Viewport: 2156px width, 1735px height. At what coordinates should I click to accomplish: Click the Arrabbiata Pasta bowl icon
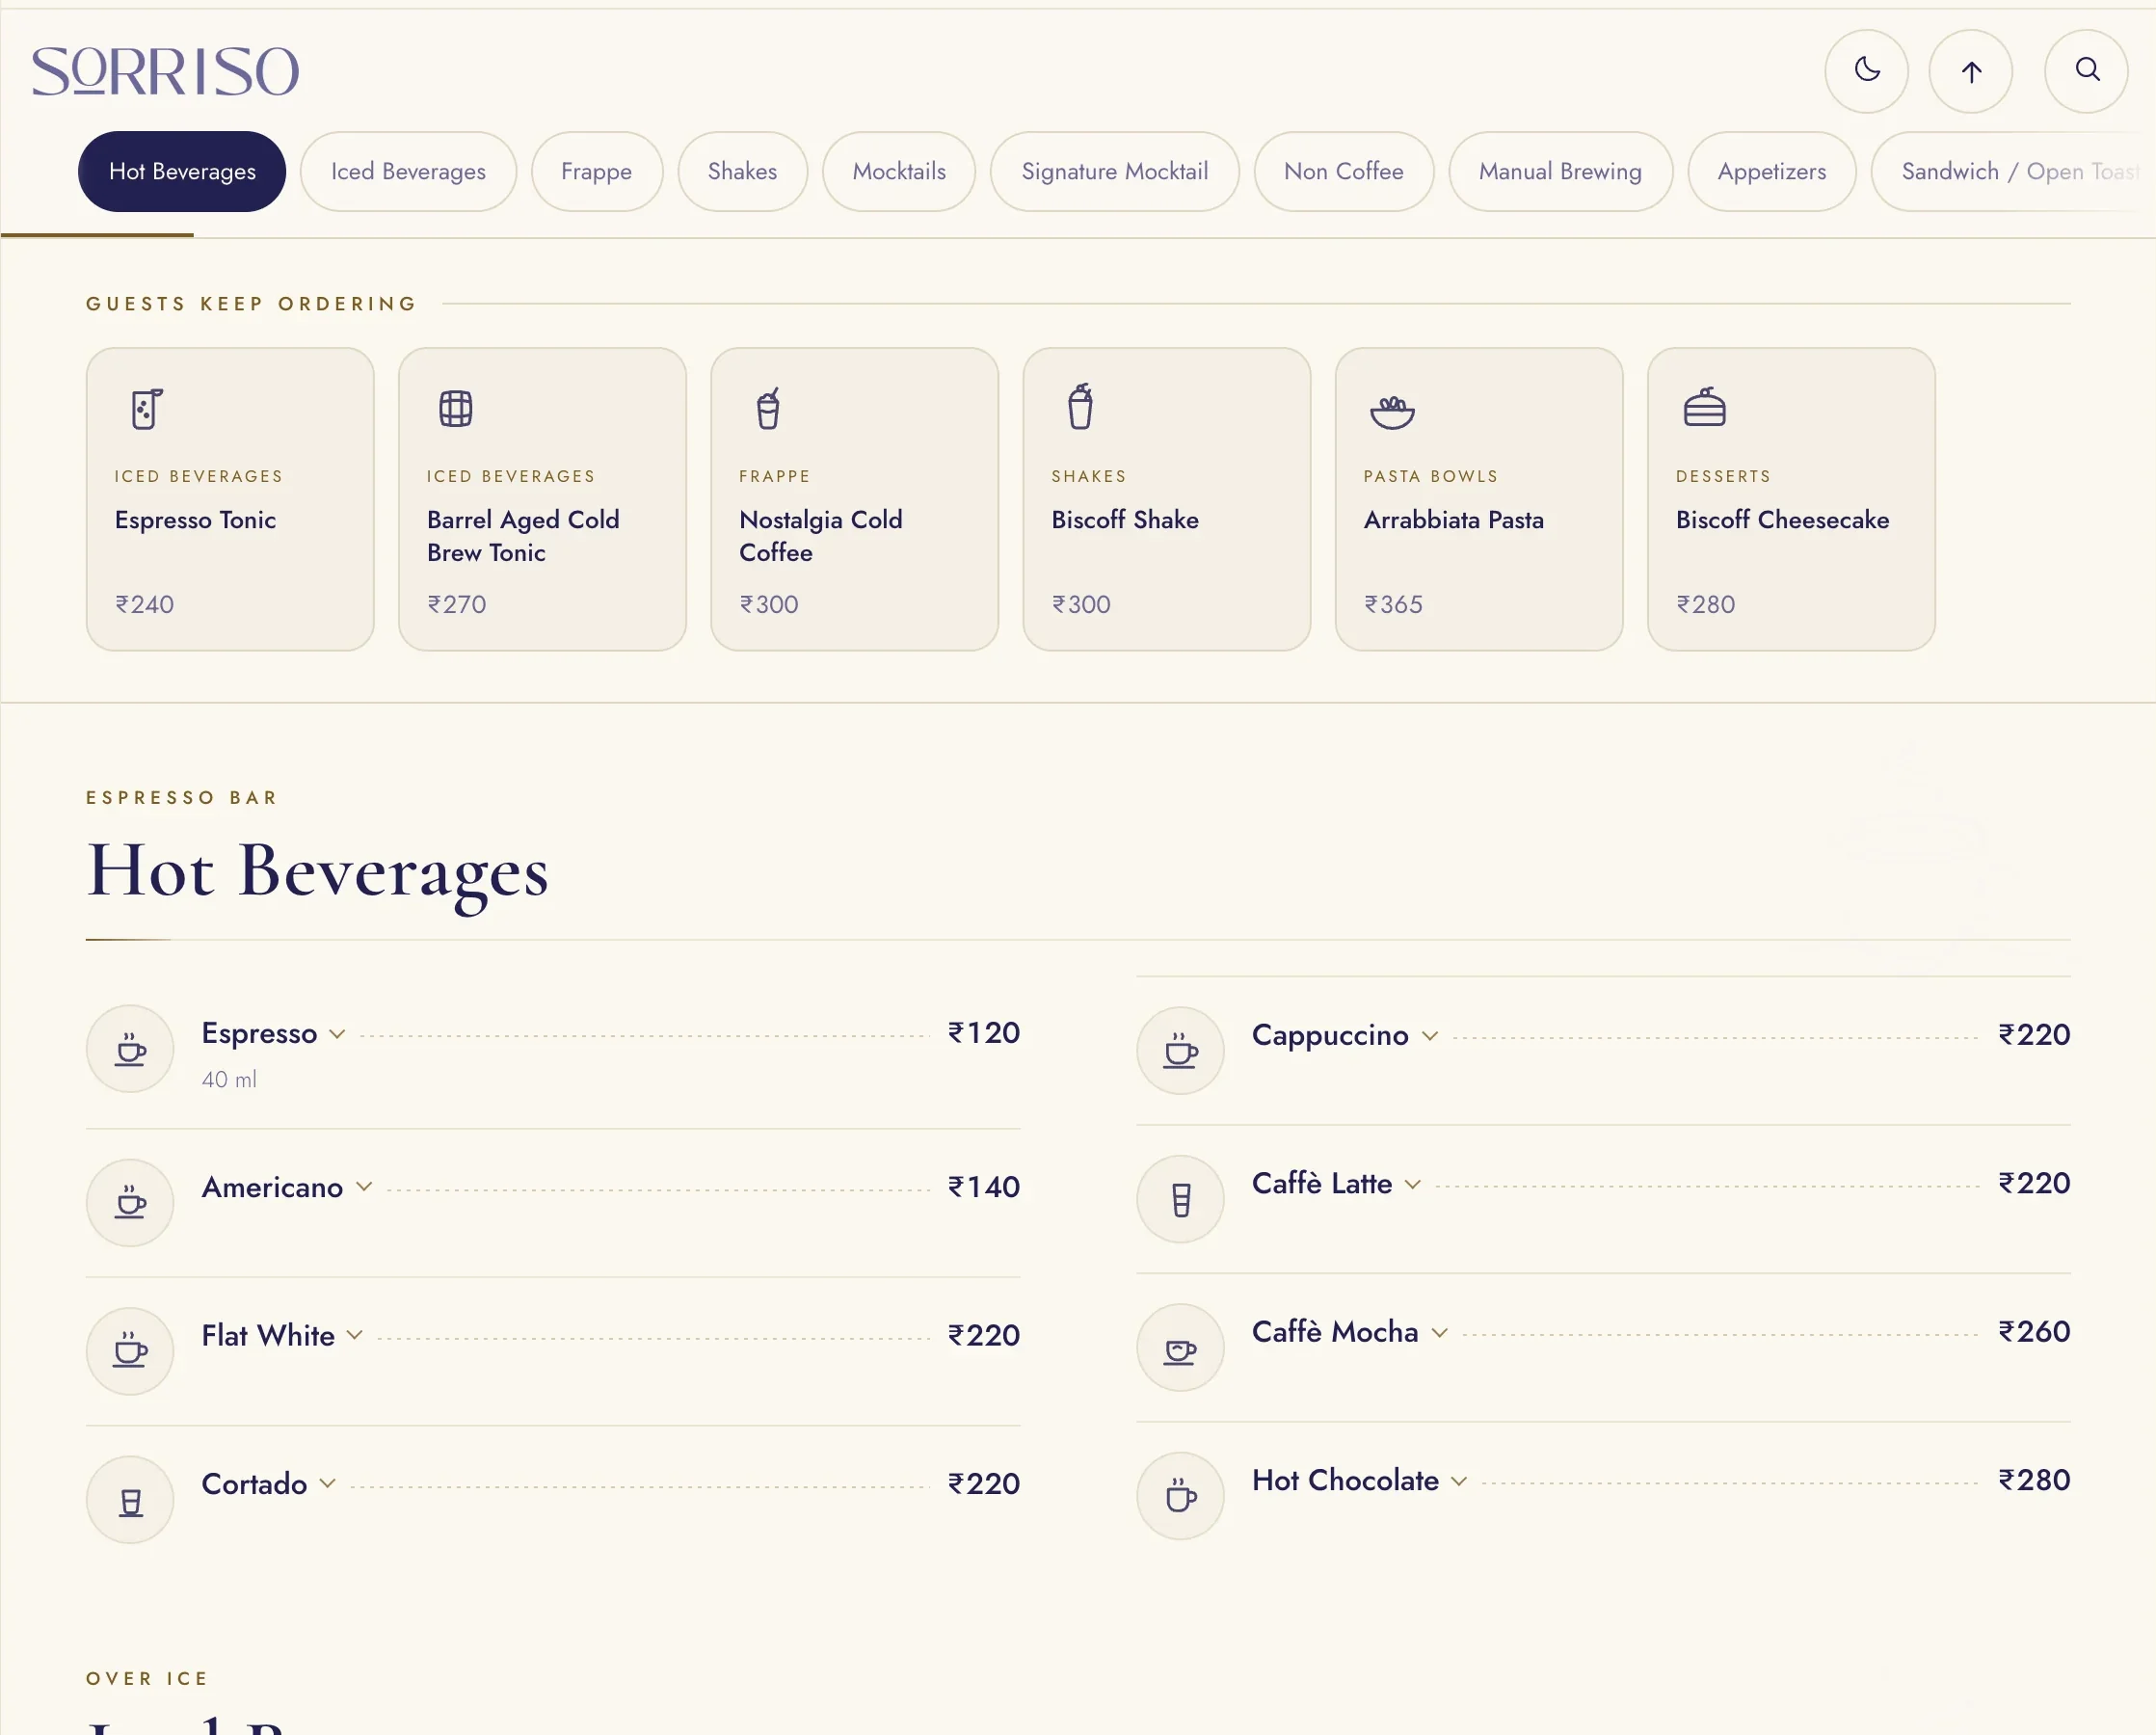1392,411
